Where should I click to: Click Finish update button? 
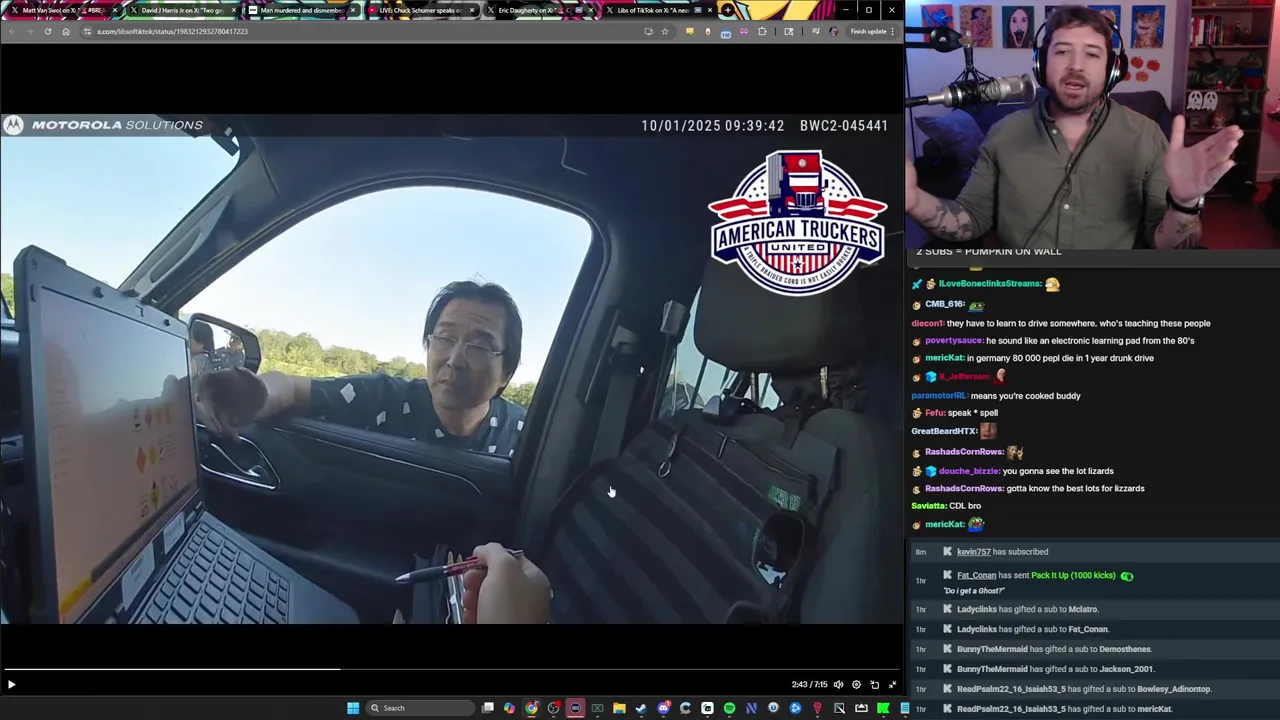click(872, 31)
